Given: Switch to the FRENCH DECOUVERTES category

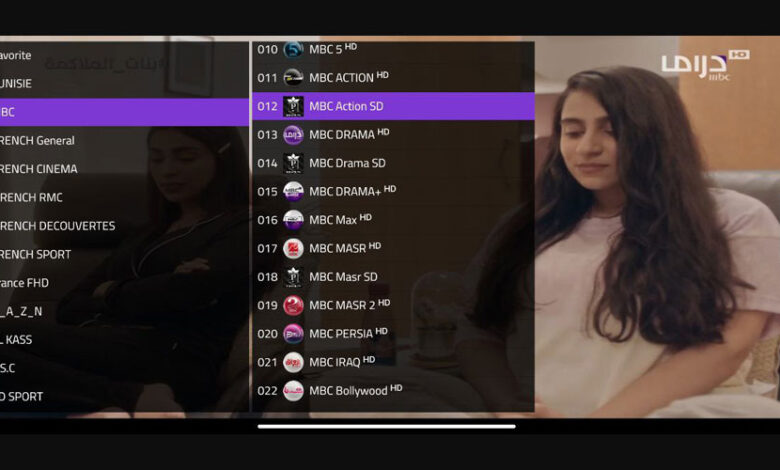Looking at the screenshot, I should (124, 226).
